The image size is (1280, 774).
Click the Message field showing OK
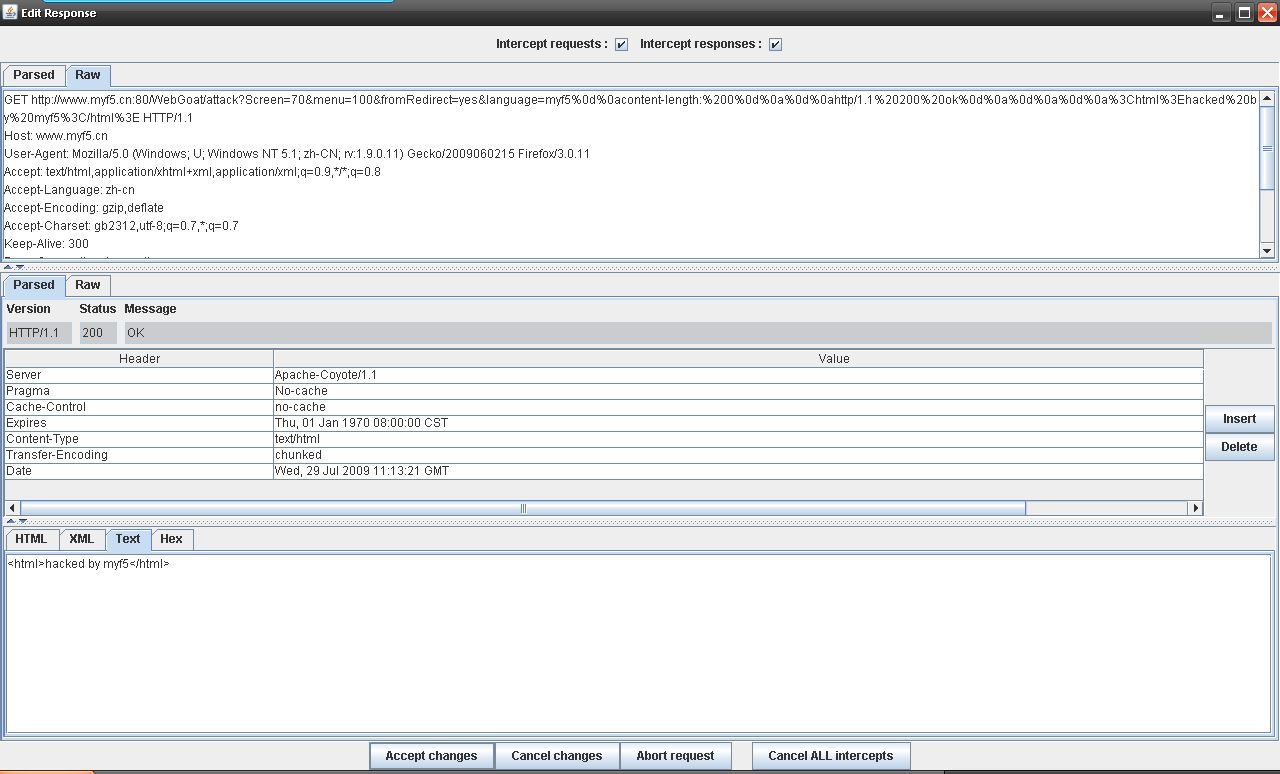click(x=698, y=333)
